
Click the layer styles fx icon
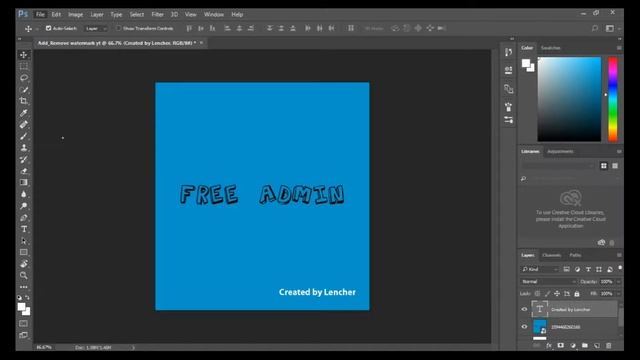[x=549, y=345]
